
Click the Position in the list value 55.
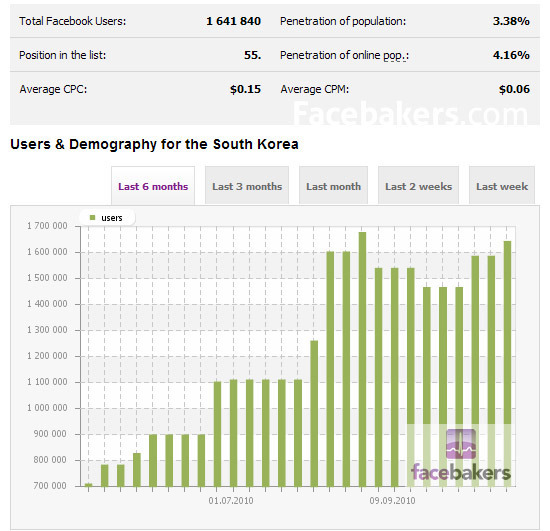253,55
